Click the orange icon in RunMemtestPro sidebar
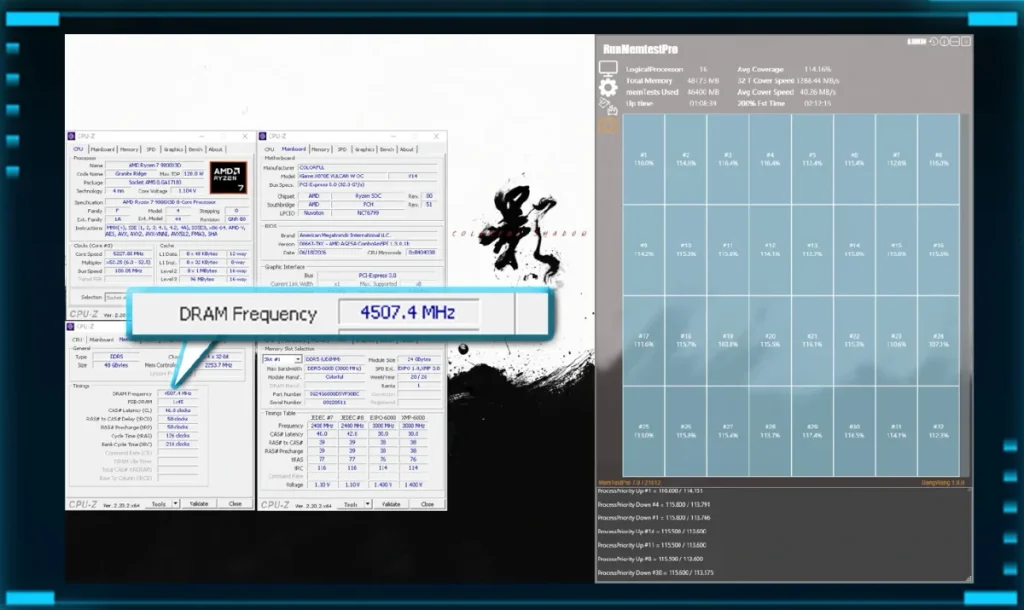This screenshot has height=610, width=1024. pyautogui.click(x=608, y=125)
